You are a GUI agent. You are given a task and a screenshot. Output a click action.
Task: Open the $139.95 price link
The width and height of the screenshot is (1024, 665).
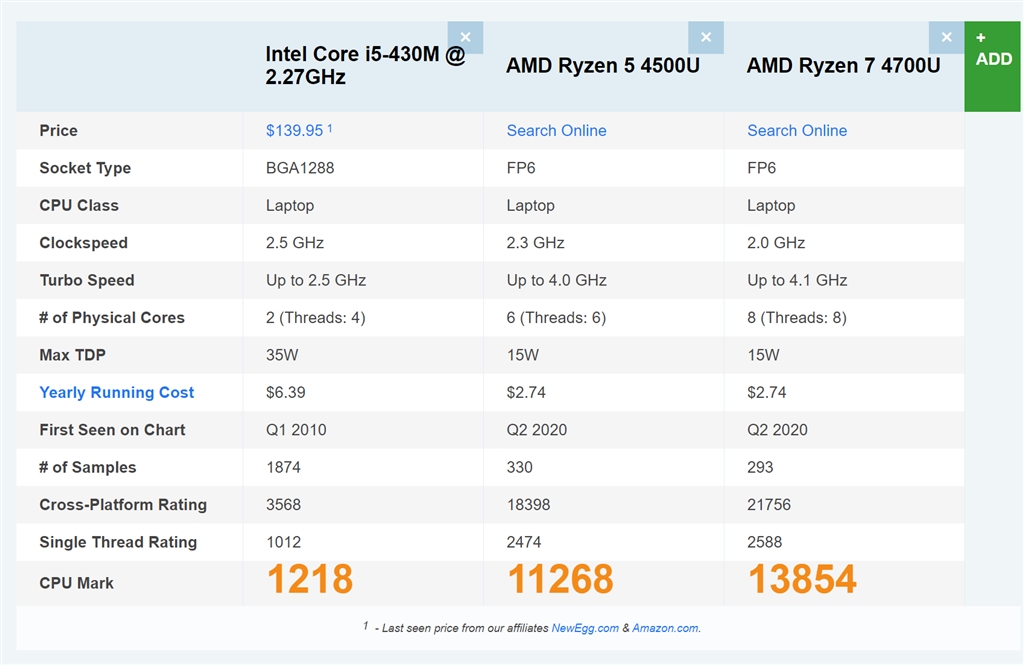295,131
